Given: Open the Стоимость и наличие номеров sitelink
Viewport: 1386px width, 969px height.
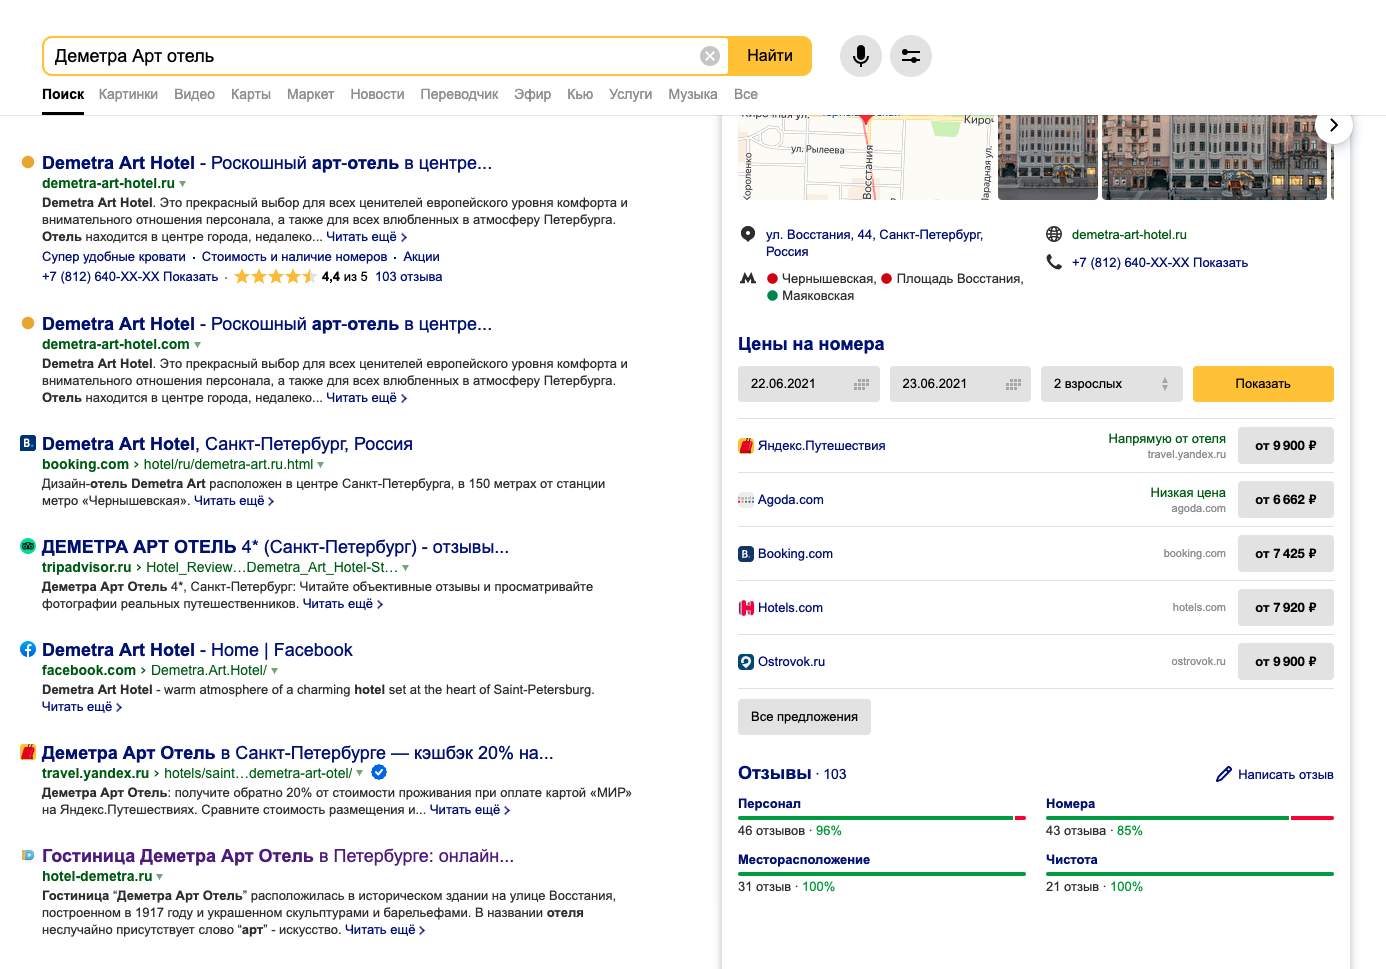Looking at the screenshot, I should [x=294, y=257].
